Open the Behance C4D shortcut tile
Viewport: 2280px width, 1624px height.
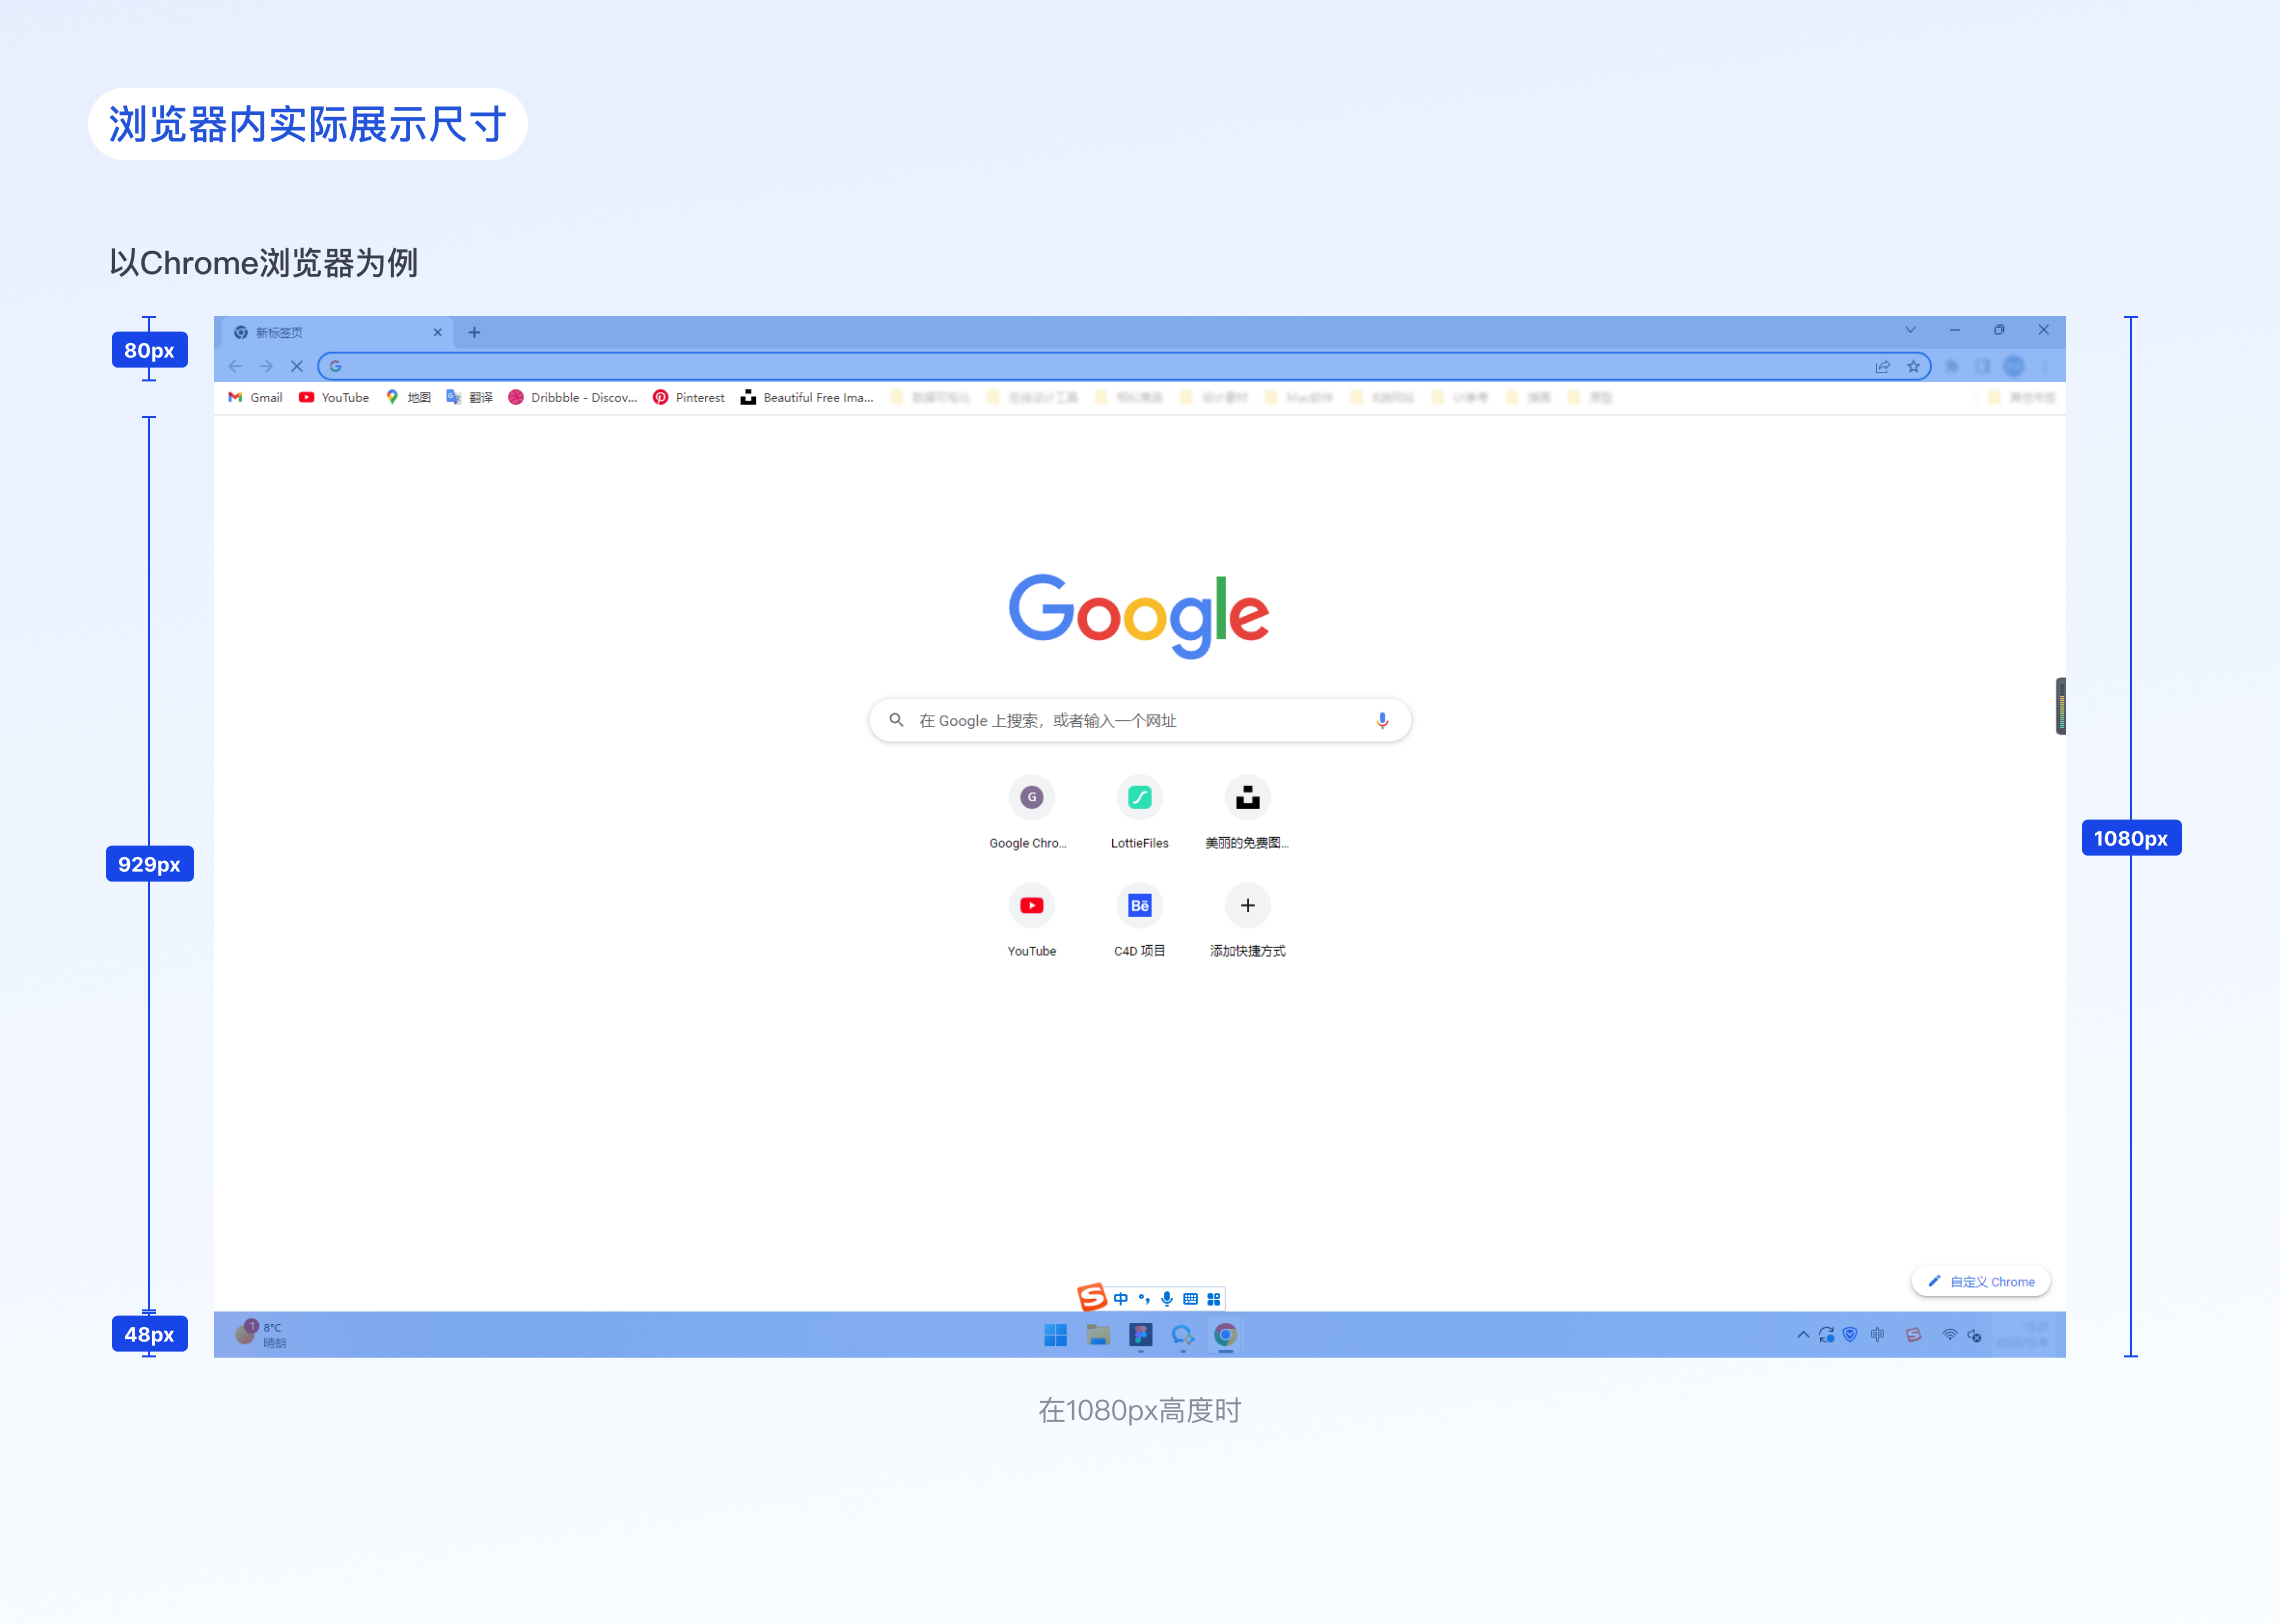point(1139,906)
